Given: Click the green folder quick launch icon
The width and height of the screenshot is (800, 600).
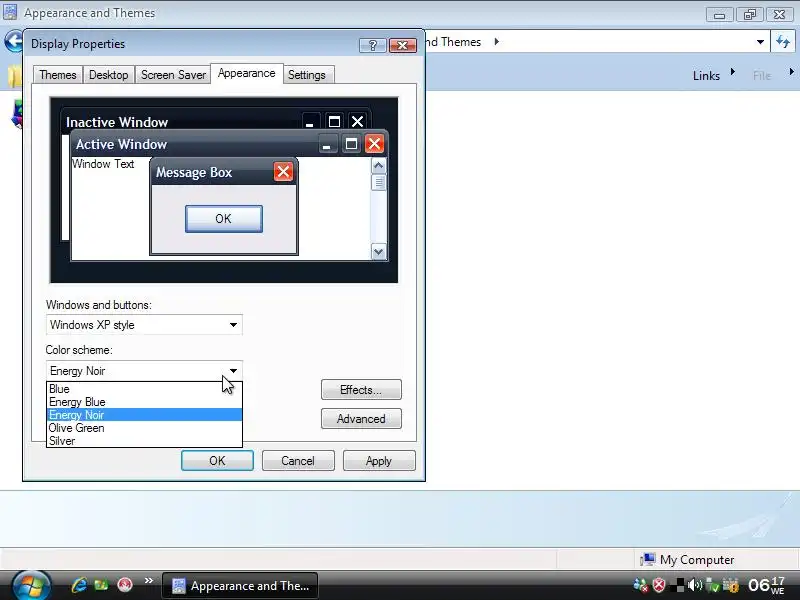Looking at the screenshot, I should coord(102,585).
